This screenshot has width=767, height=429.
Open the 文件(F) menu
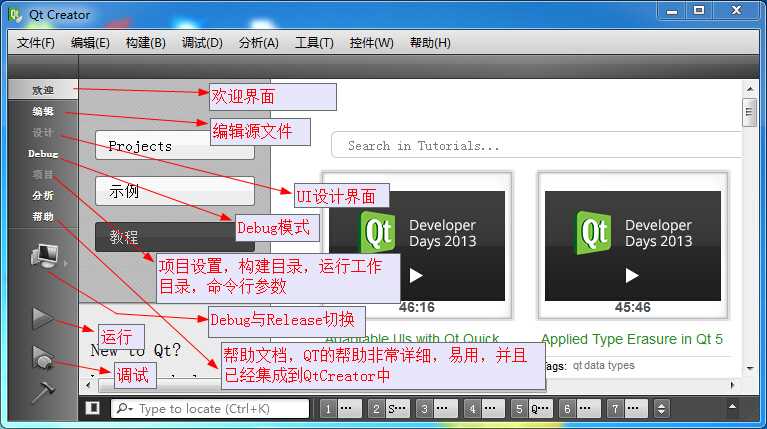tap(36, 43)
